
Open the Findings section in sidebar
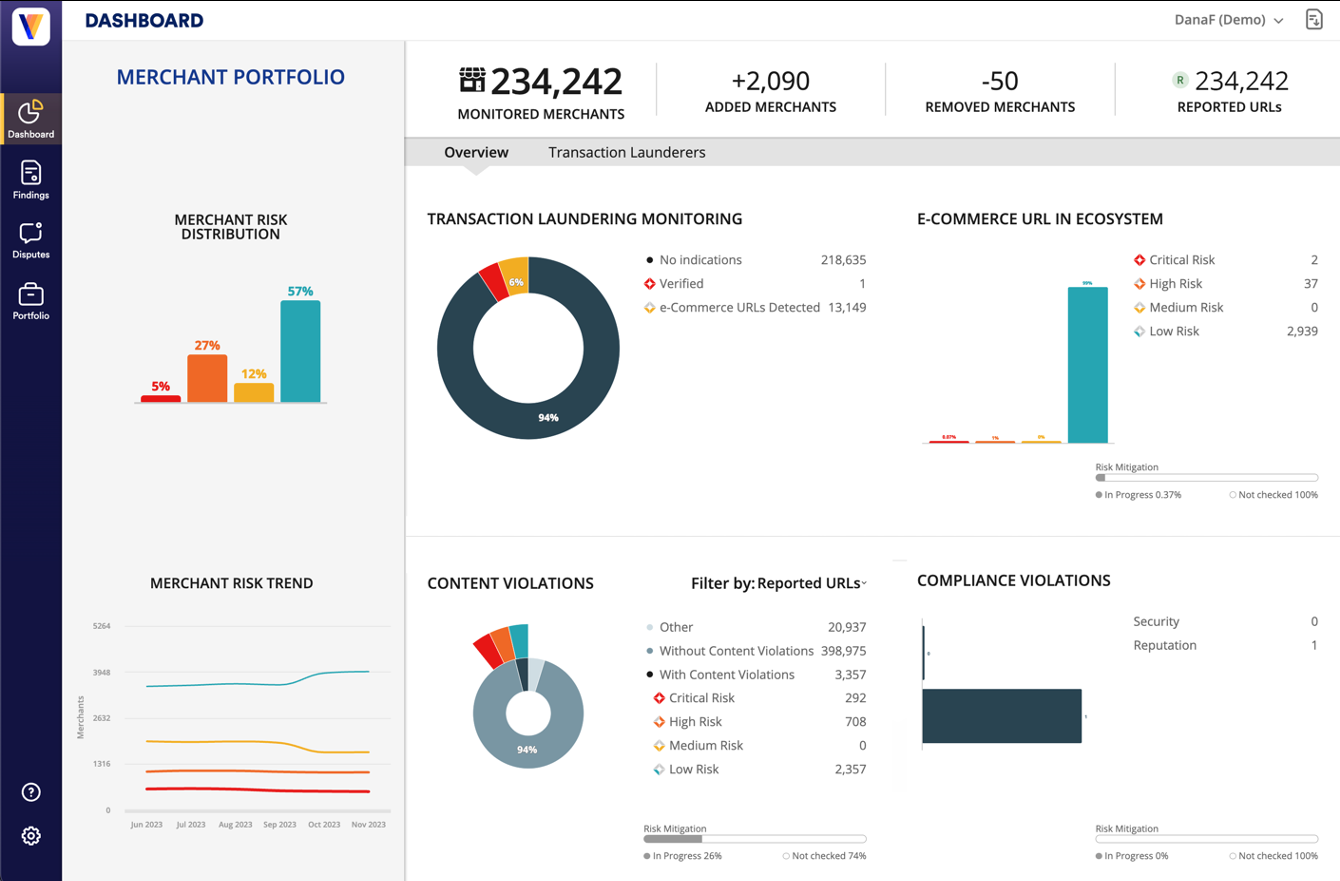tap(31, 180)
